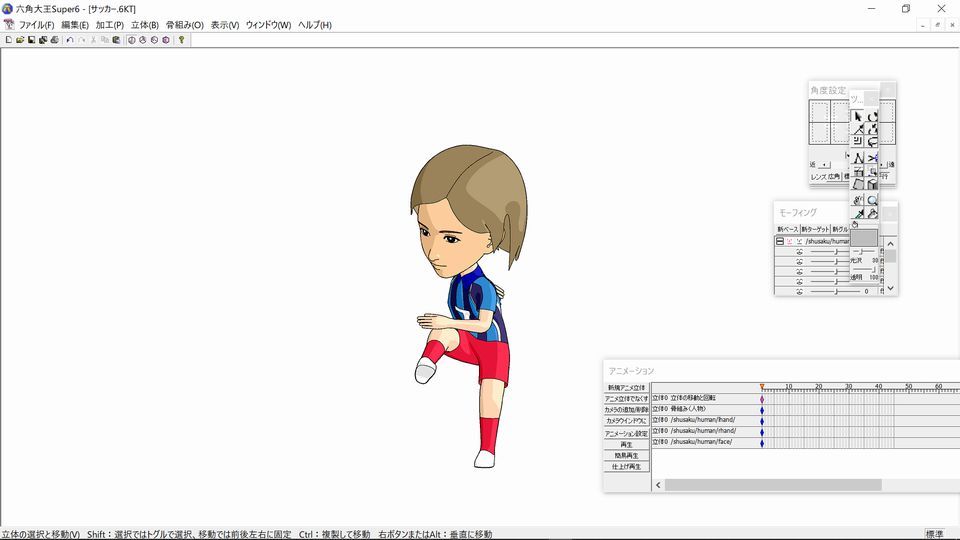Click the 仕上げ再生 button
This screenshot has width=960, height=540.
[x=626, y=467]
